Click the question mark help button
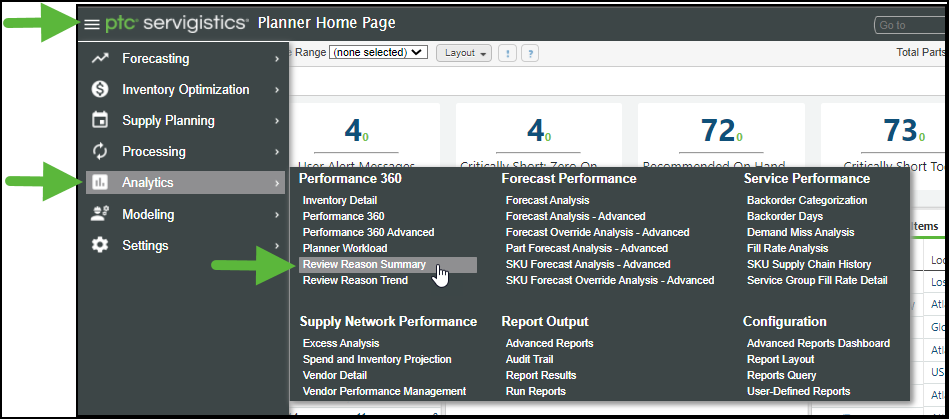Image resolution: width=949 pixels, height=419 pixels. point(530,53)
